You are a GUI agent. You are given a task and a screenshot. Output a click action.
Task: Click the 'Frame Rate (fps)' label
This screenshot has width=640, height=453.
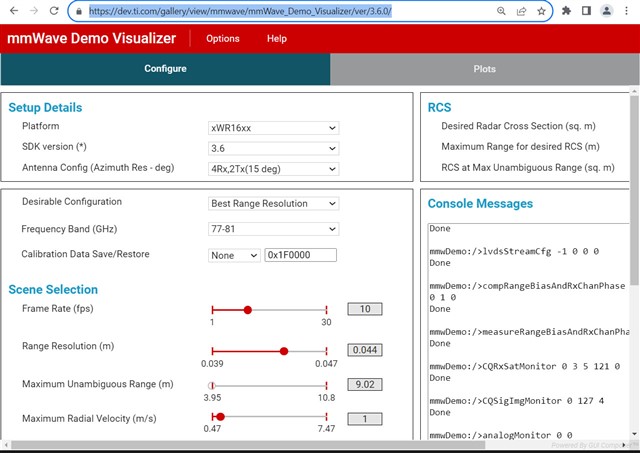[x=58, y=309]
